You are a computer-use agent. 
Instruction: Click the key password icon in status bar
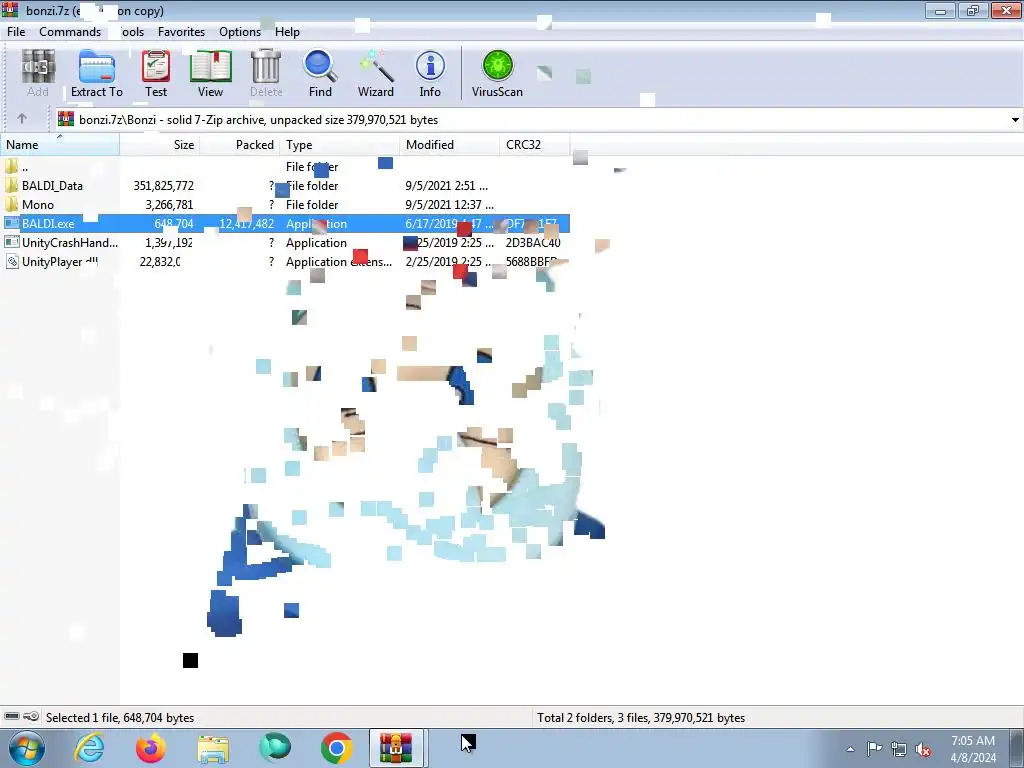click(31, 716)
